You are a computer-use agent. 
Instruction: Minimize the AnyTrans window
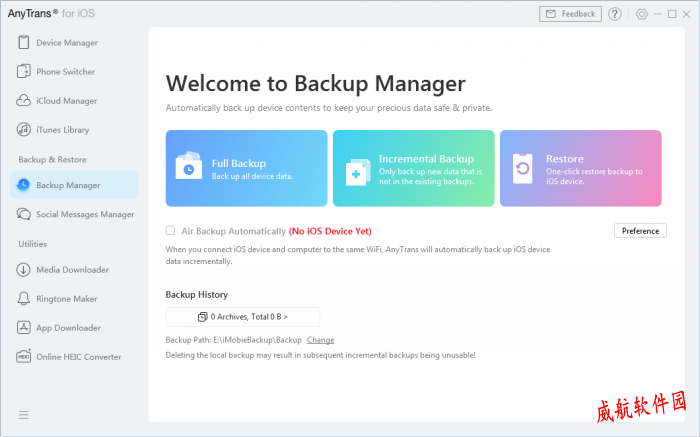(x=658, y=14)
